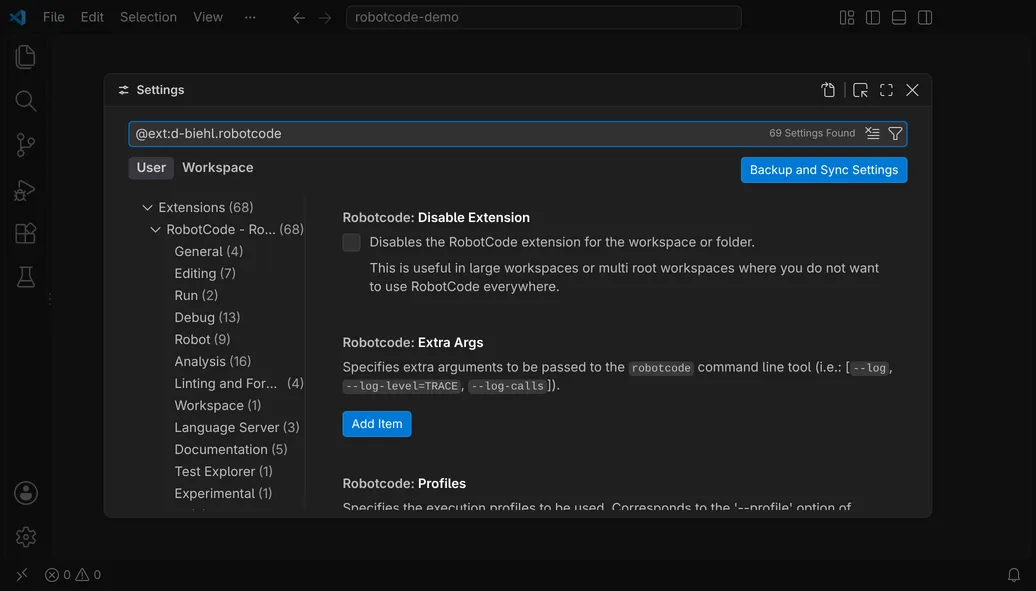
Task: Go back with the left arrow
Action: point(299,18)
